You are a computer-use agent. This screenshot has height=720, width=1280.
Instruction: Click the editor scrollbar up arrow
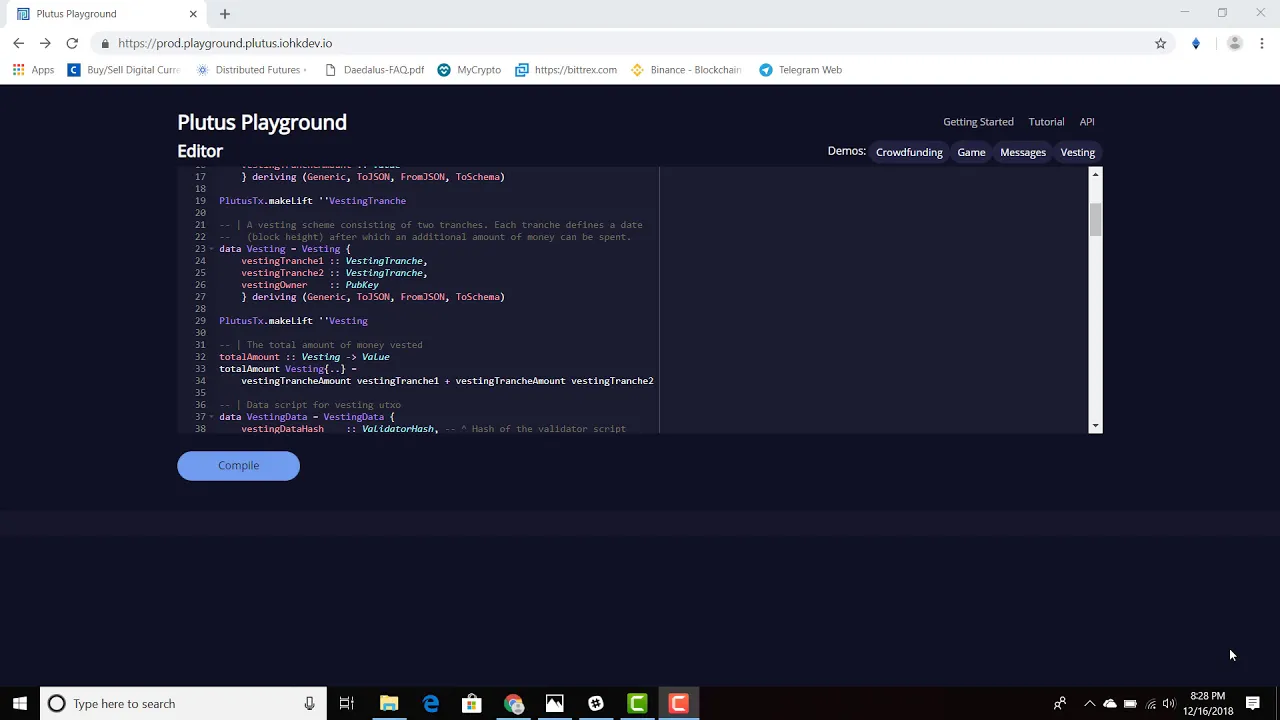[x=1095, y=174]
